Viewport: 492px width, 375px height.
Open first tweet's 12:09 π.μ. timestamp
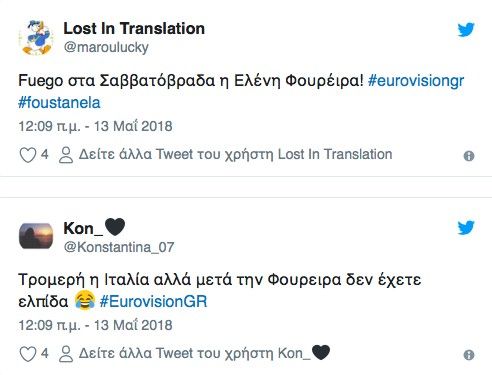[49, 126]
